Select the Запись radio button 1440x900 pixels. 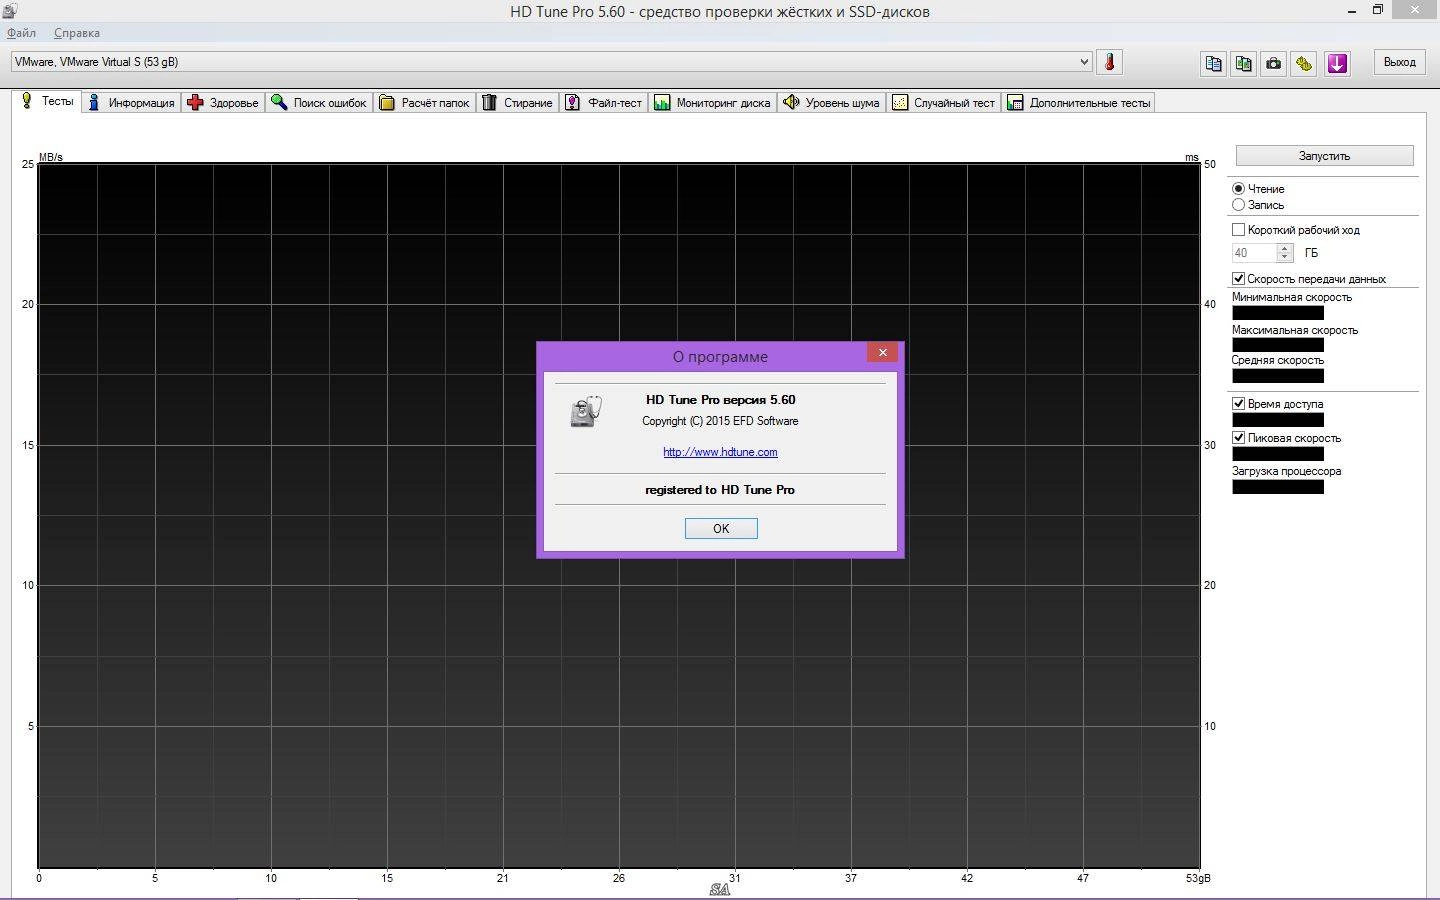pyautogui.click(x=1238, y=204)
